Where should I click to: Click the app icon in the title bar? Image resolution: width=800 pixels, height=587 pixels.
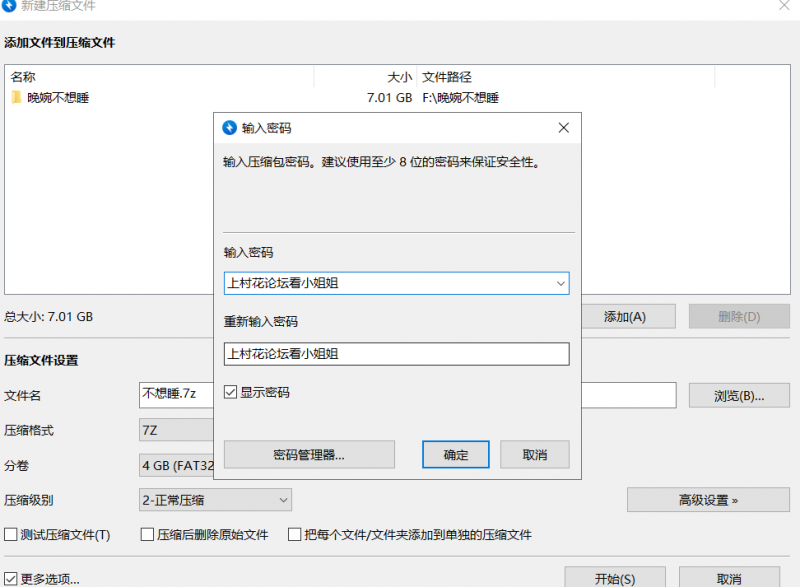(x=10, y=7)
